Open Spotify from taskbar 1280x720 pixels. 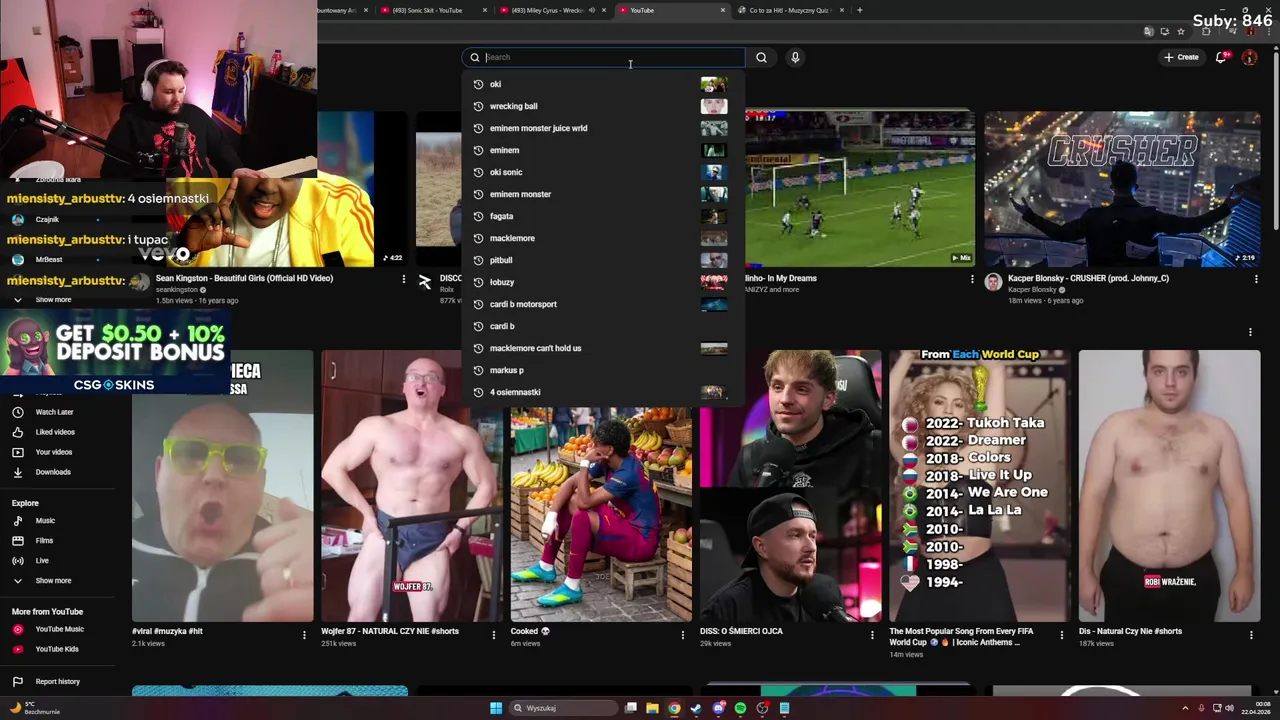740,708
